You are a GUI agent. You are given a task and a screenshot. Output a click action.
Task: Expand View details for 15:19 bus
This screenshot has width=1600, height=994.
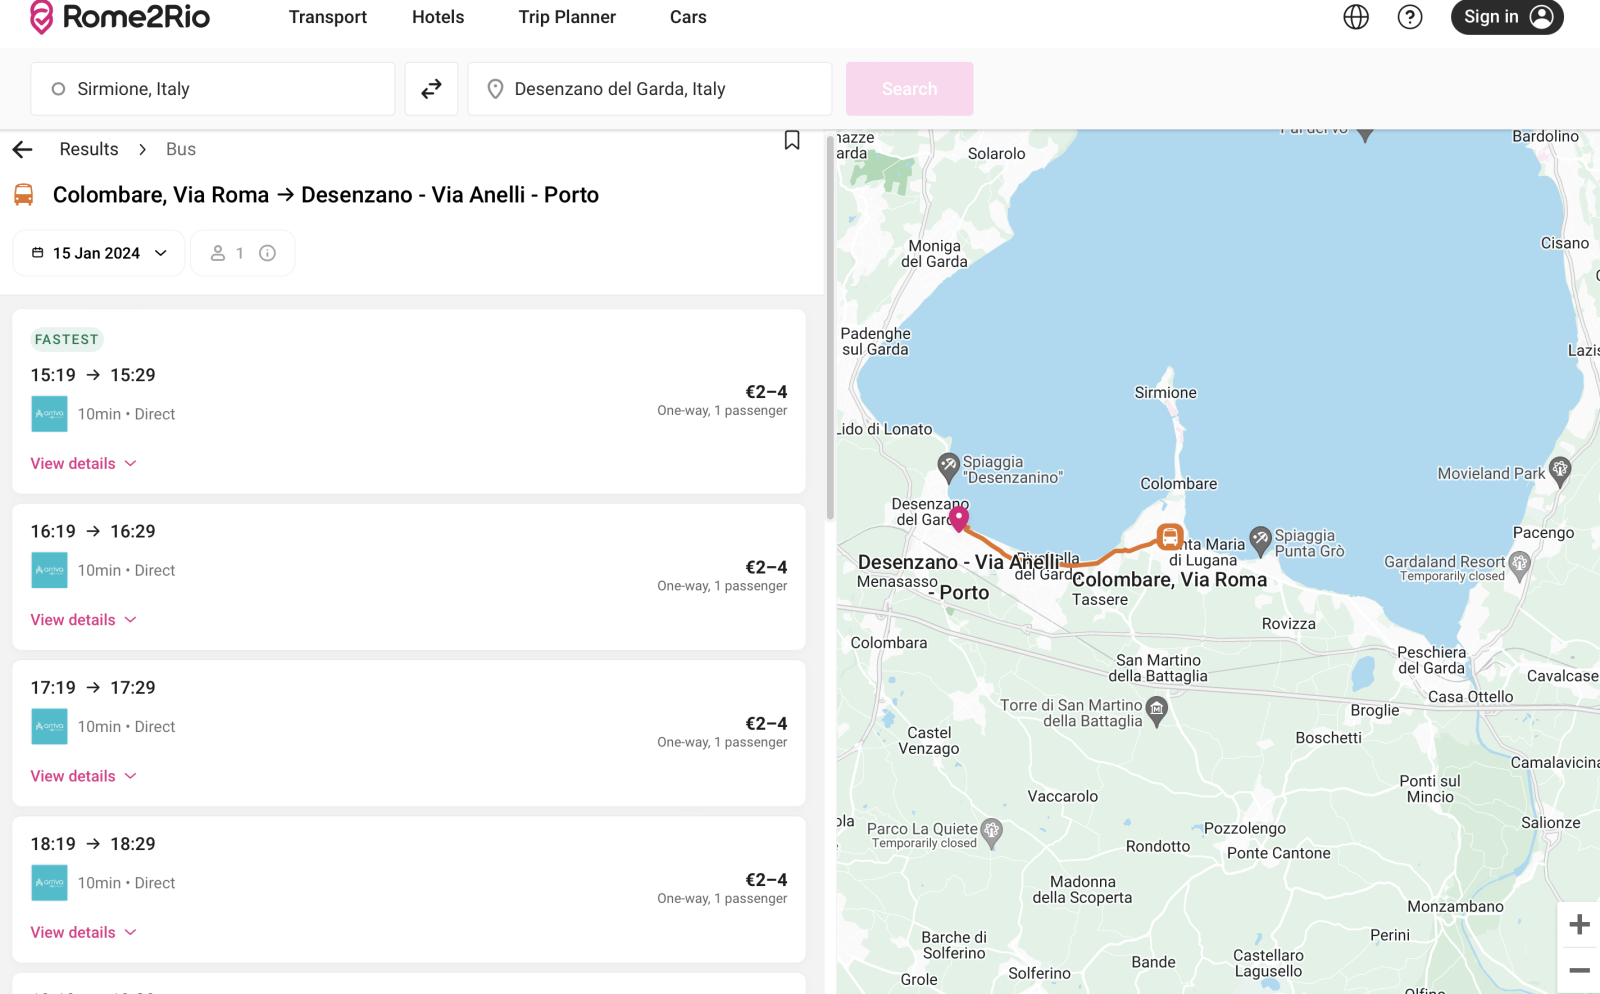click(x=83, y=464)
